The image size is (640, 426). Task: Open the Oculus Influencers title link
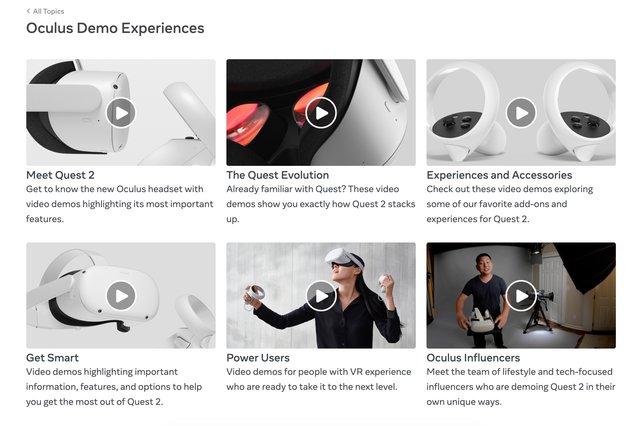(473, 358)
